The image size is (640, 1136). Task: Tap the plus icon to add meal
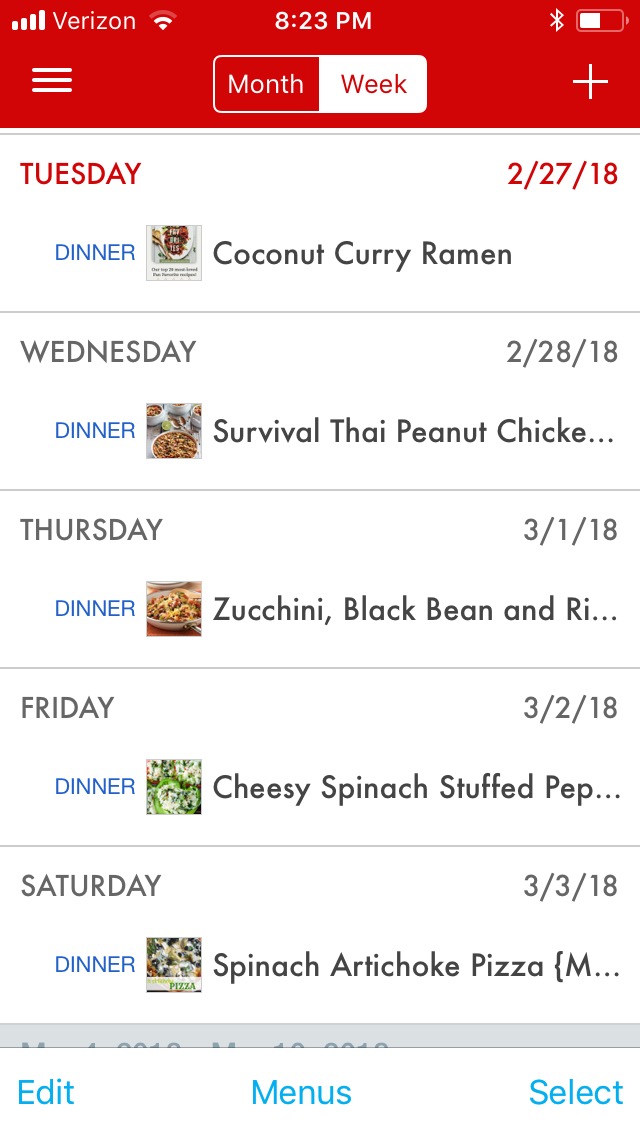590,82
